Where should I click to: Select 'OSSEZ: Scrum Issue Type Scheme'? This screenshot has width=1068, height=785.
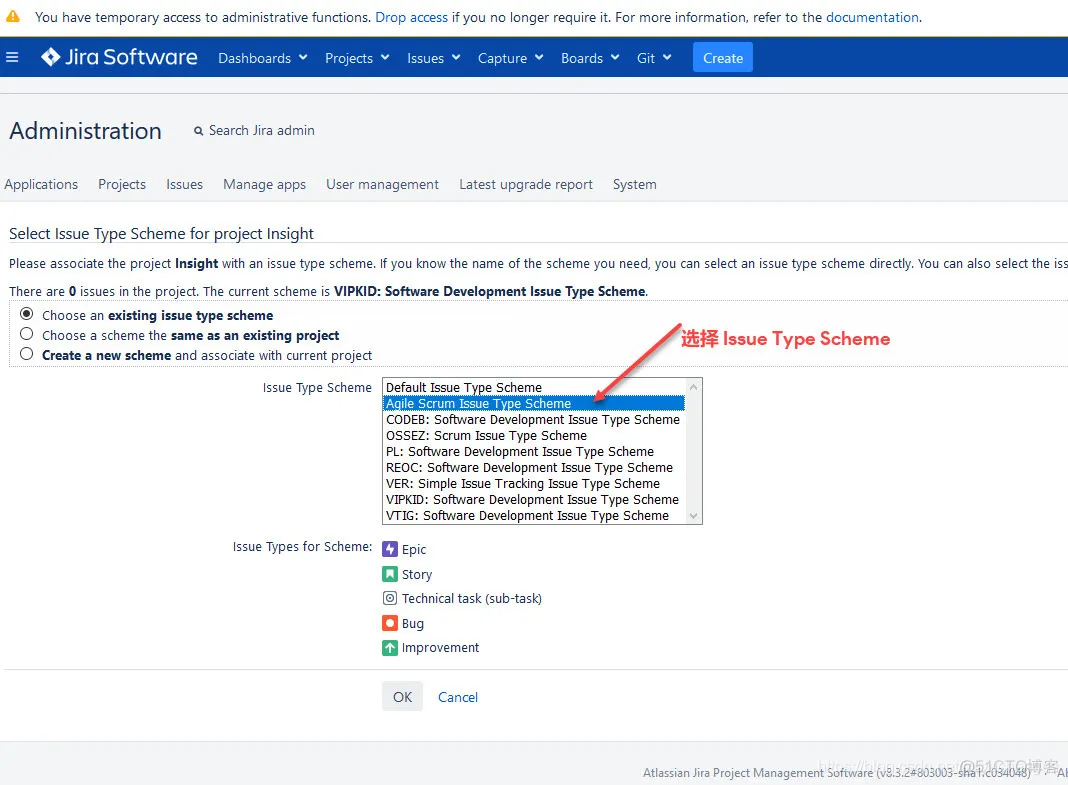(x=533, y=436)
